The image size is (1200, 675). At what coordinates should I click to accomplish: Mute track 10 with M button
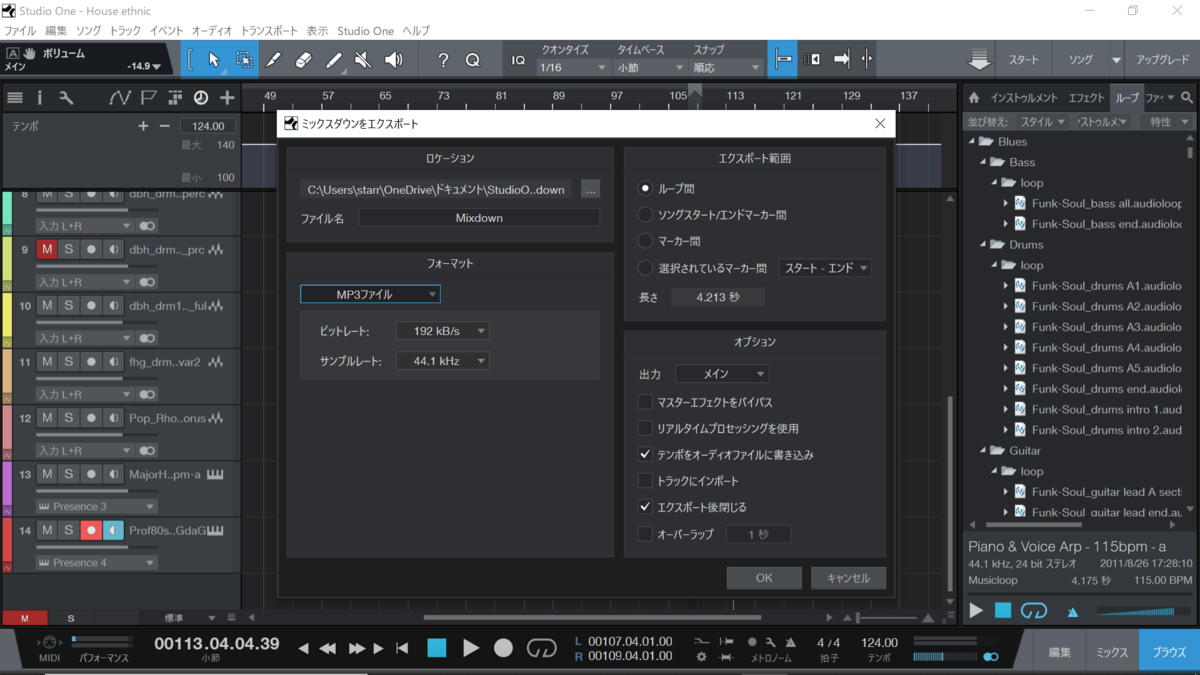[46, 306]
